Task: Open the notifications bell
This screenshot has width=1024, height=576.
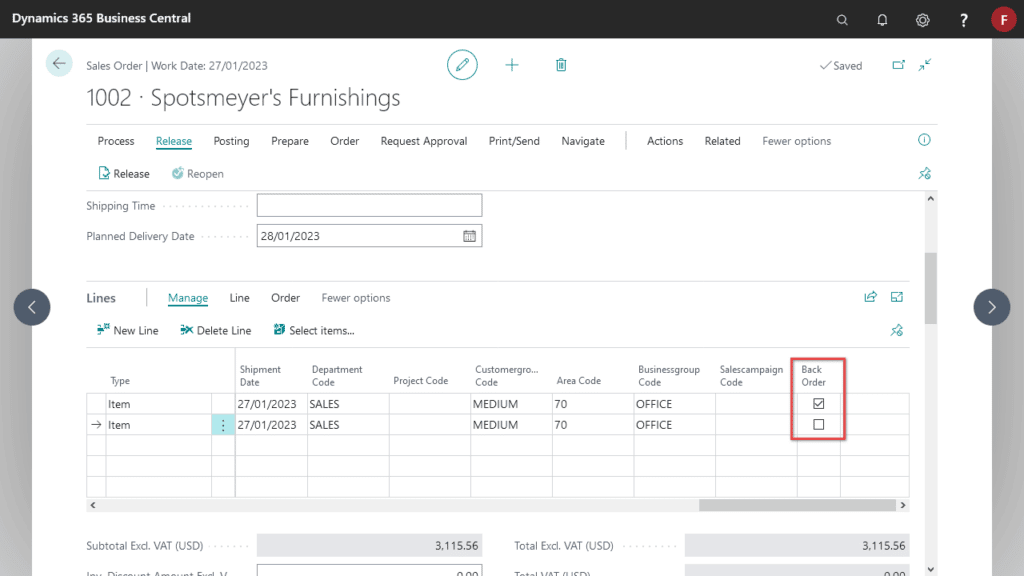Action: (882, 19)
